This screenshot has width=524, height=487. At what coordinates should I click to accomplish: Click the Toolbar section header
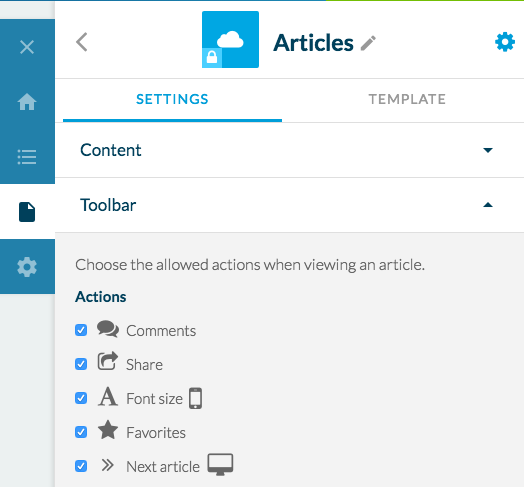(x=289, y=205)
